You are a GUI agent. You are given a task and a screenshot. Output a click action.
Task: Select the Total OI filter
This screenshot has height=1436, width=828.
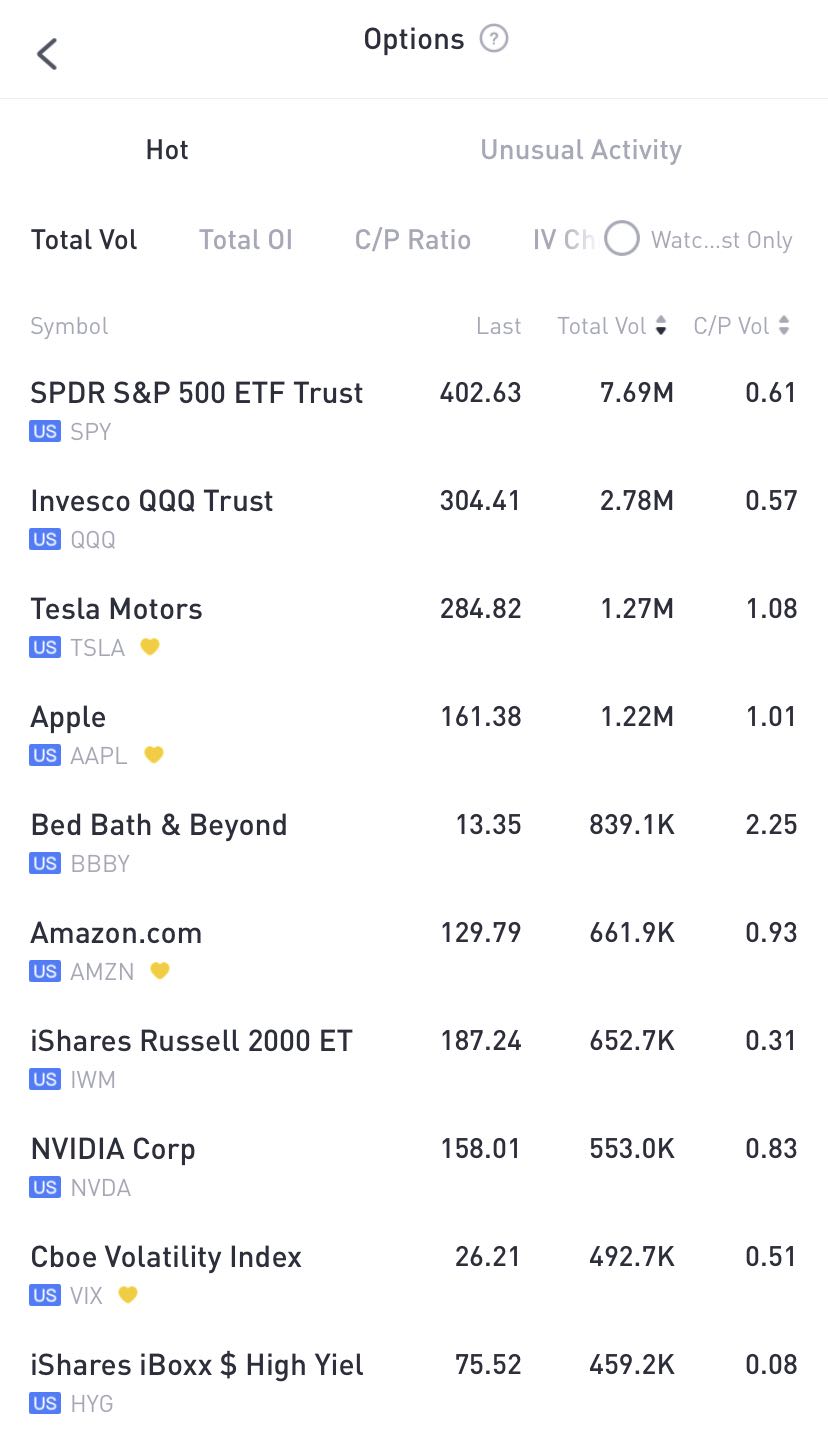(x=245, y=240)
